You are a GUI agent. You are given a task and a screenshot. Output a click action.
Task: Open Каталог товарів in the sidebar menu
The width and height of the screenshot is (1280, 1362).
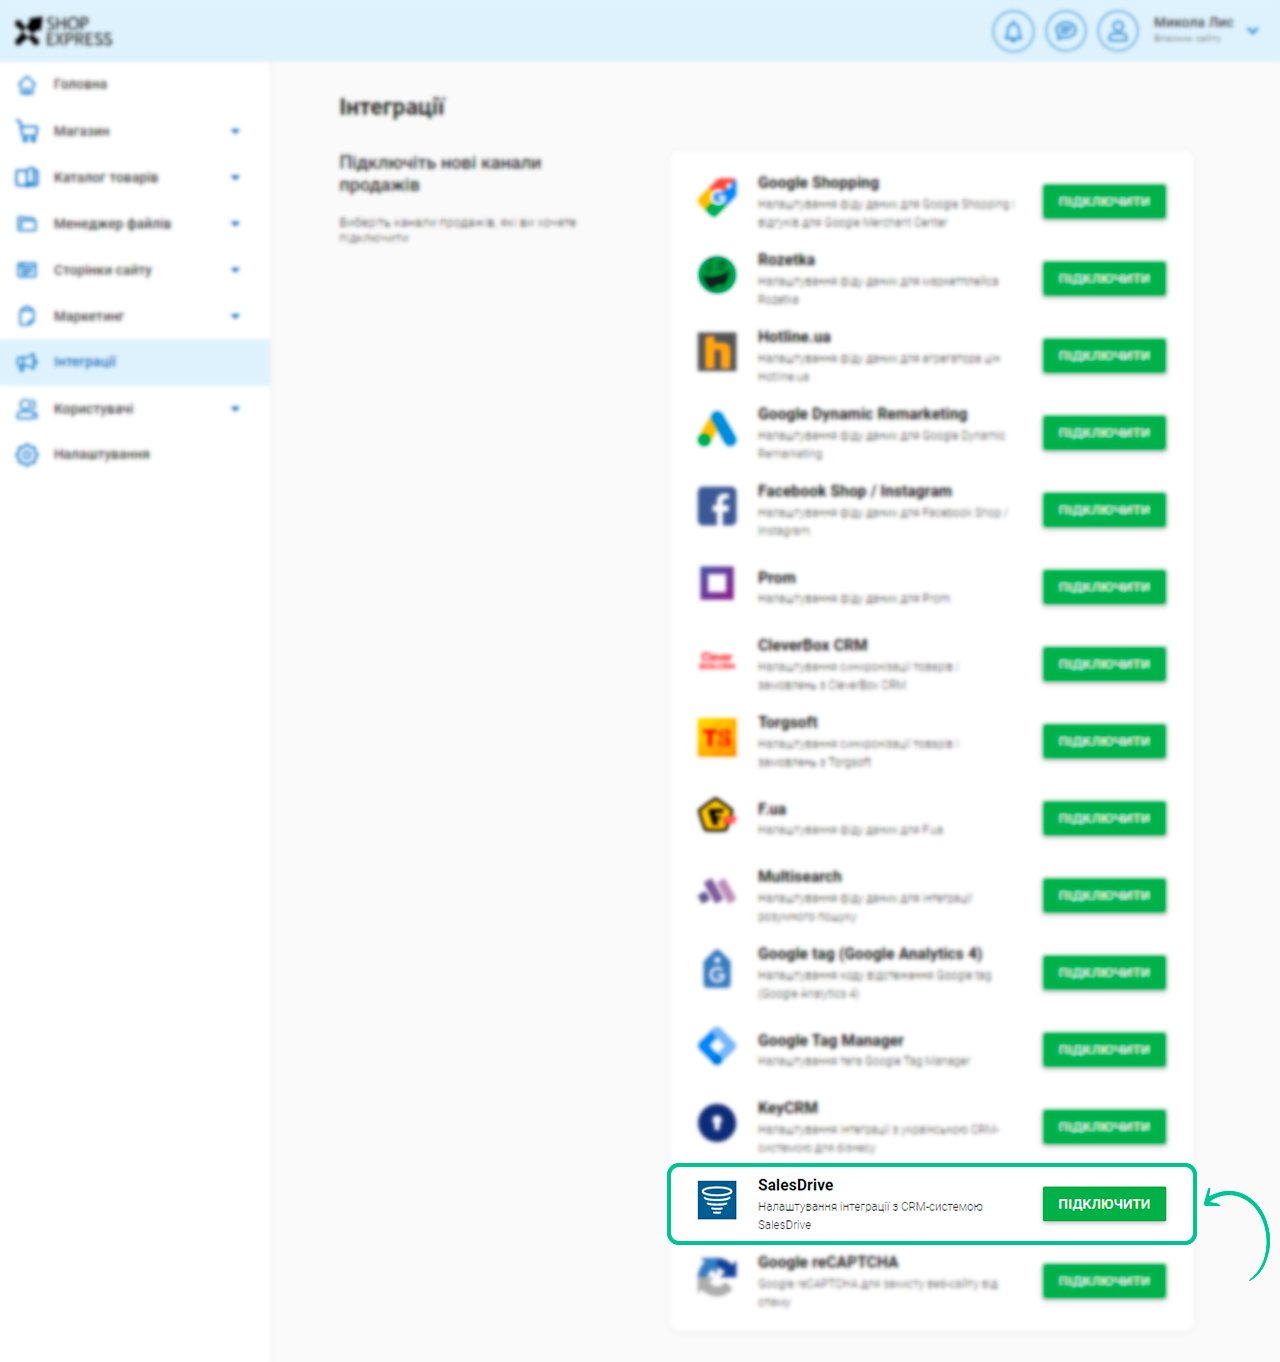pyautogui.click(x=106, y=178)
